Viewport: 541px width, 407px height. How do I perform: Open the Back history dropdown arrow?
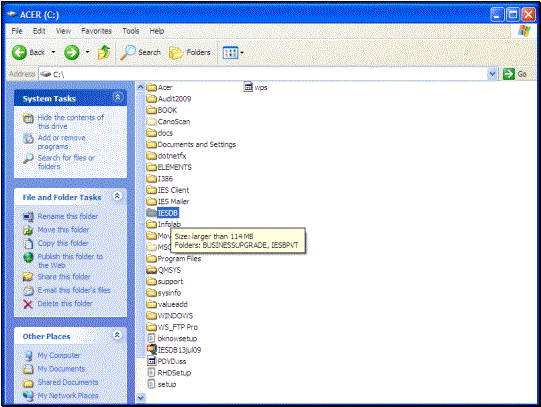coord(53,52)
